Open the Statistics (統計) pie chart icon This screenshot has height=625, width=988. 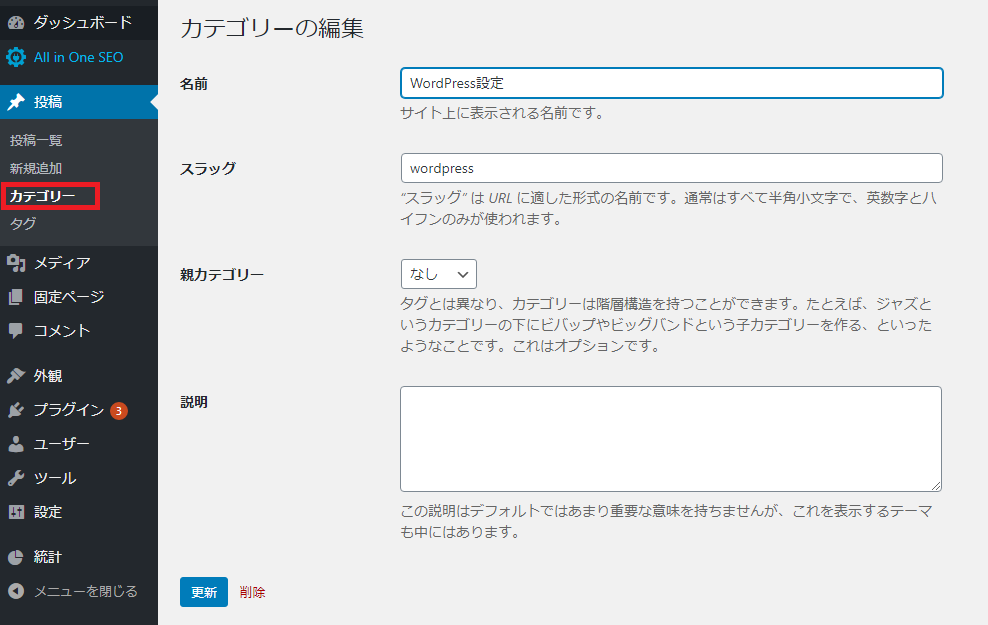(16, 557)
